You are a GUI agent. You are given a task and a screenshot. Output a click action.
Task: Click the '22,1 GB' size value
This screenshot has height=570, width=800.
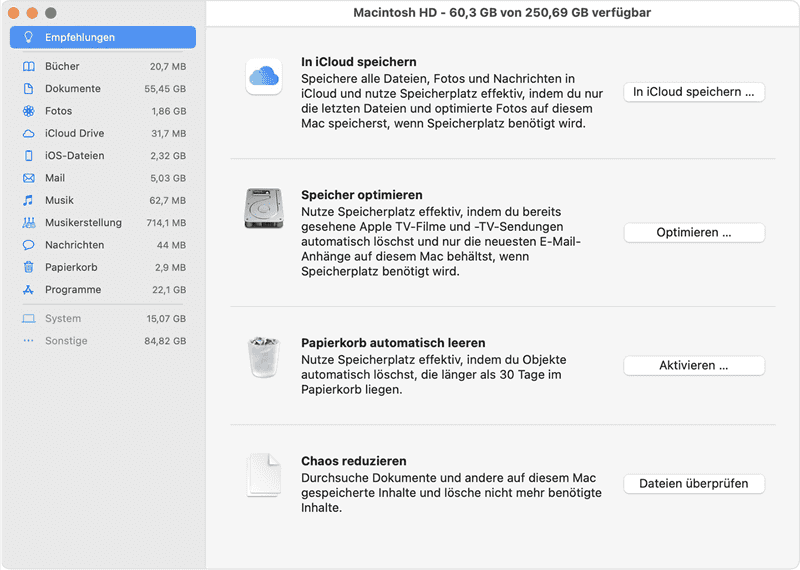[169, 290]
